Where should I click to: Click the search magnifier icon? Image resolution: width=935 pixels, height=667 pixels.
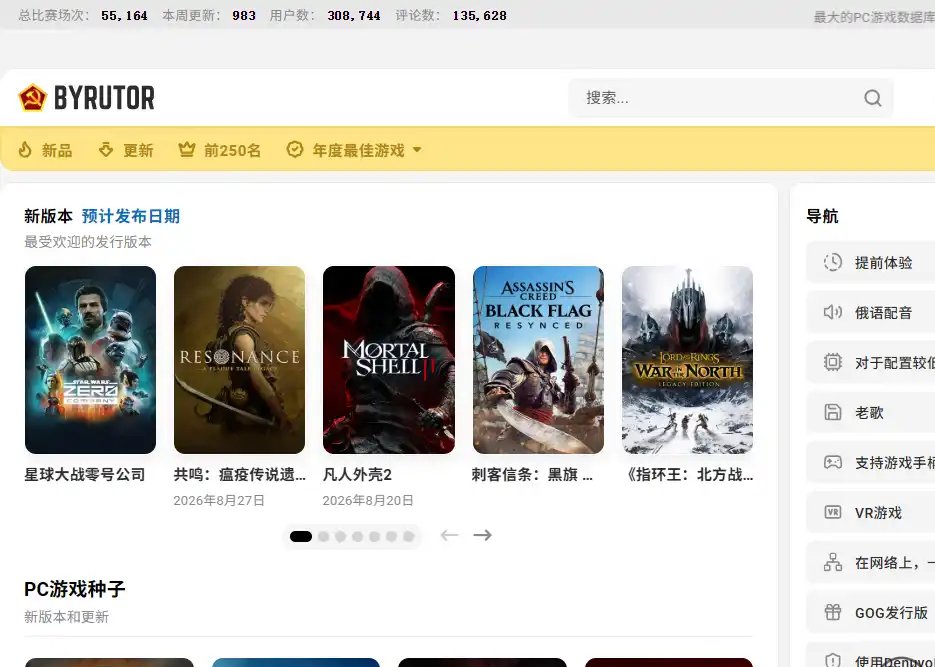[872, 98]
